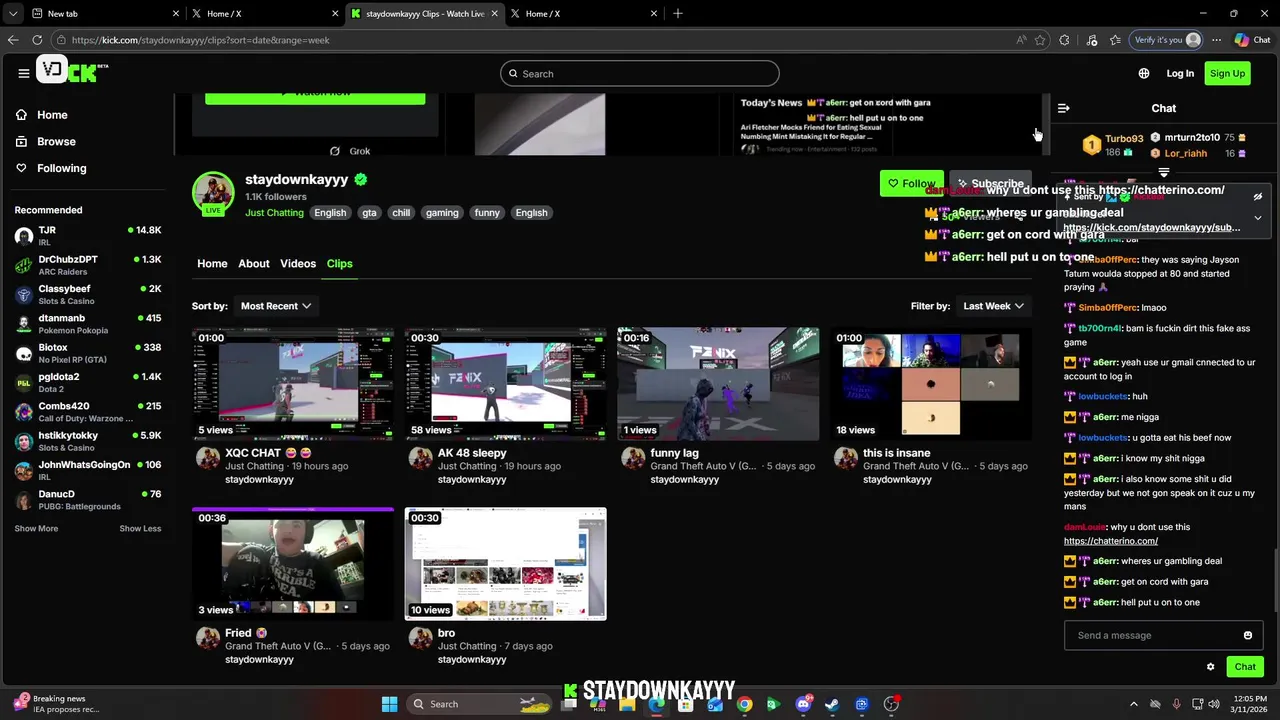1280x720 pixels.
Task: Expand the Sort by Most Recent dropdown
Action: pos(276,306)
